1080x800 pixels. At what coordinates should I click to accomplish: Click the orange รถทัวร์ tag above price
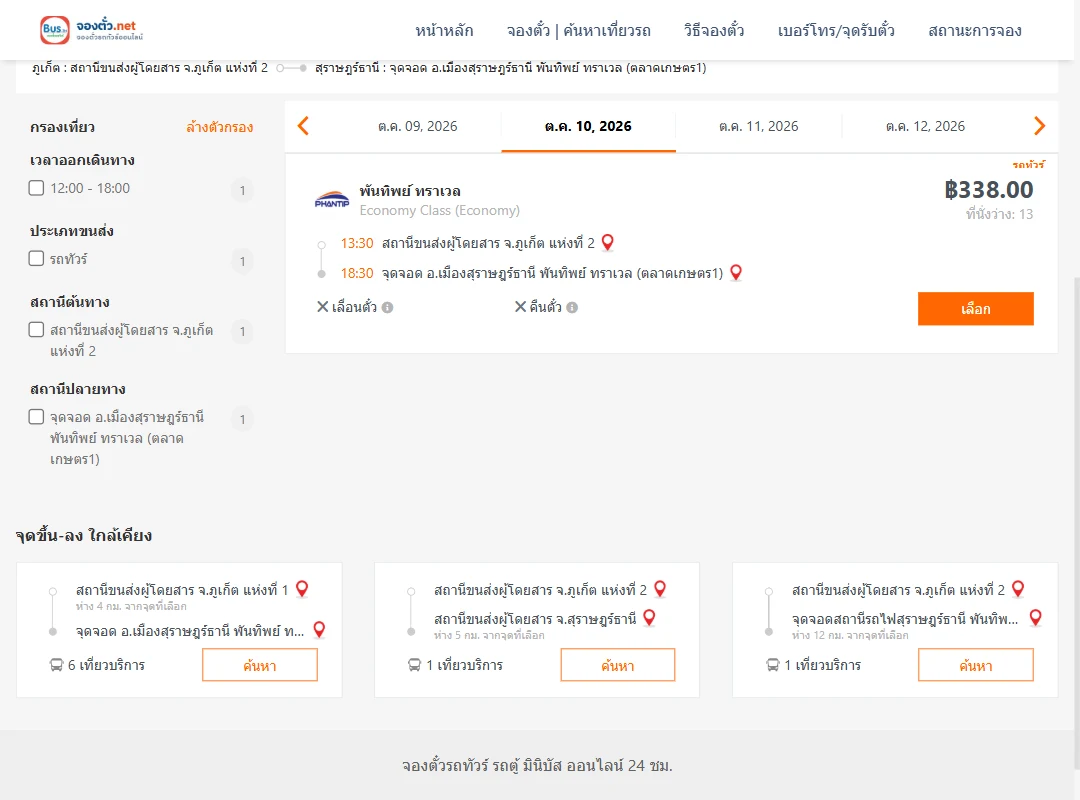[x=1028, y=165]
